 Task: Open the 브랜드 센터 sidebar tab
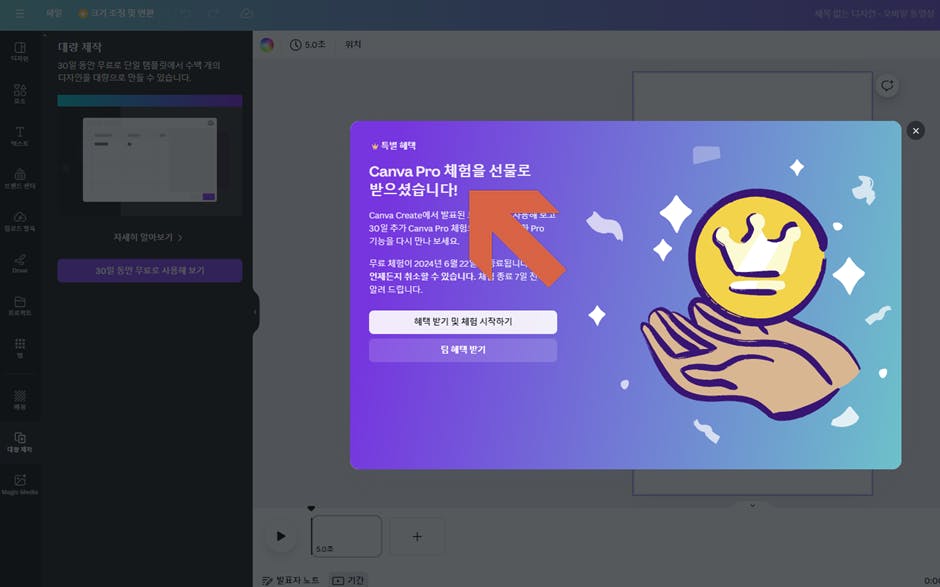tap(20, 179)
